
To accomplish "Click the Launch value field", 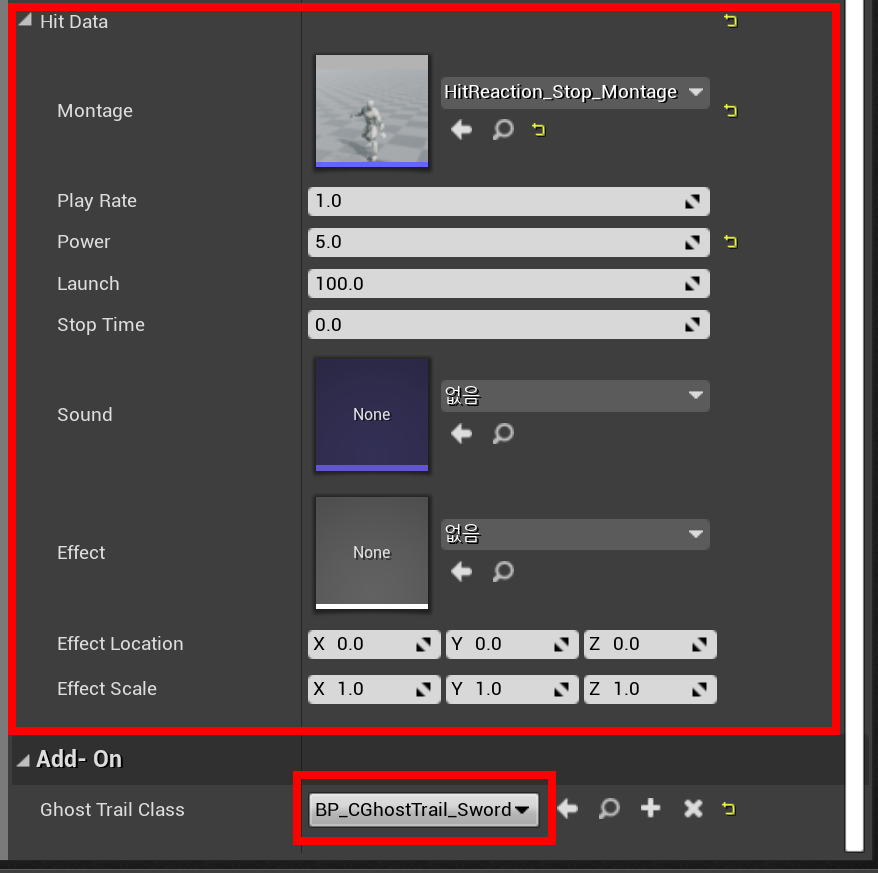I will point(508,284).
